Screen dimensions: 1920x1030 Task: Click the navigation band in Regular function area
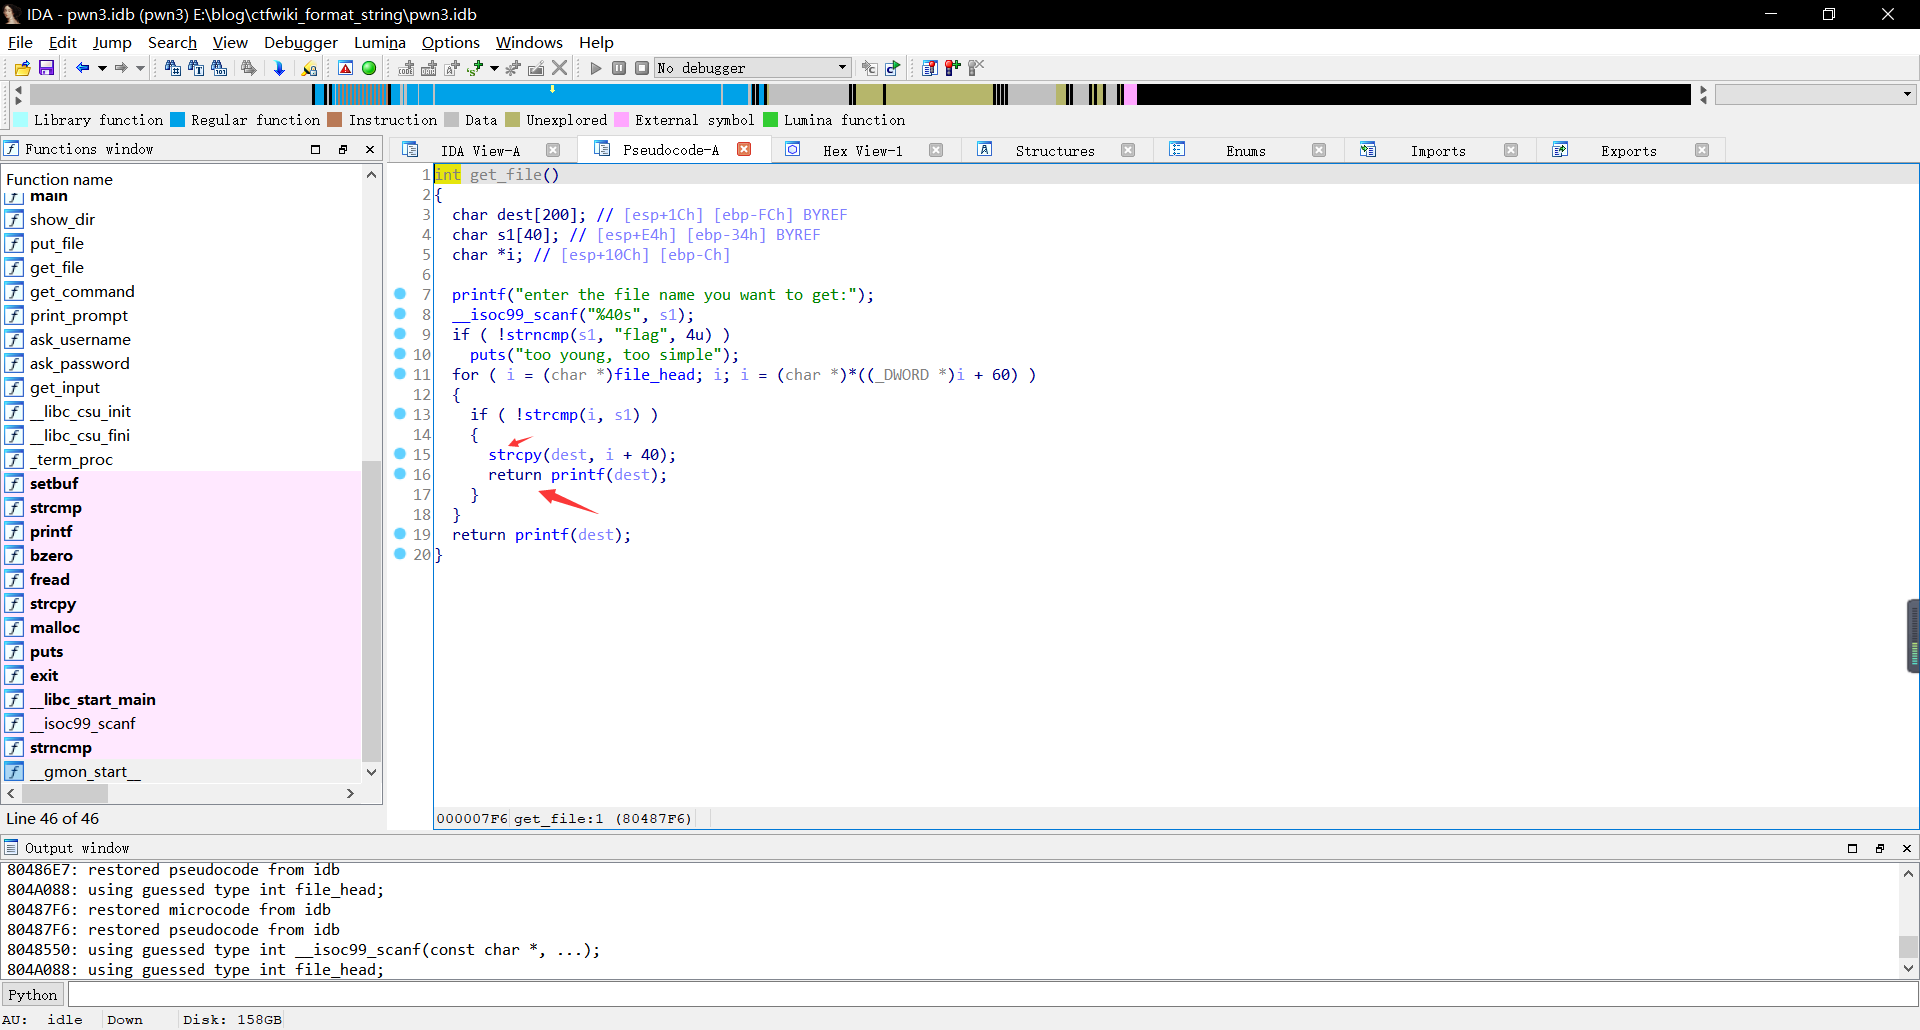(580, 94)
